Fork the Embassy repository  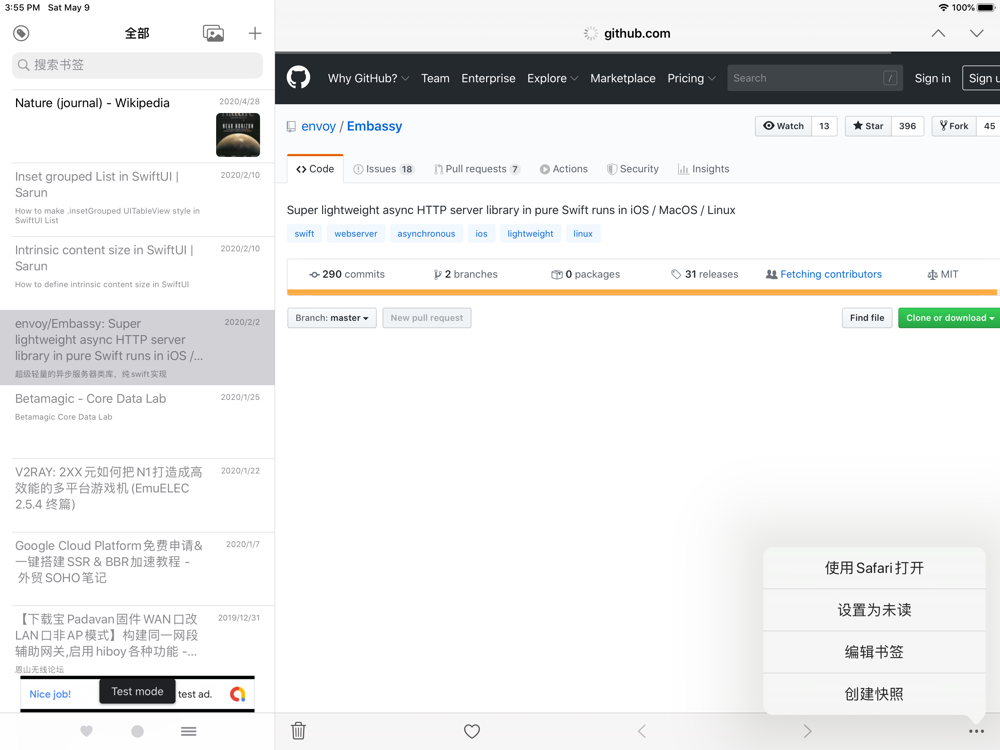click(x=955, y=126)
